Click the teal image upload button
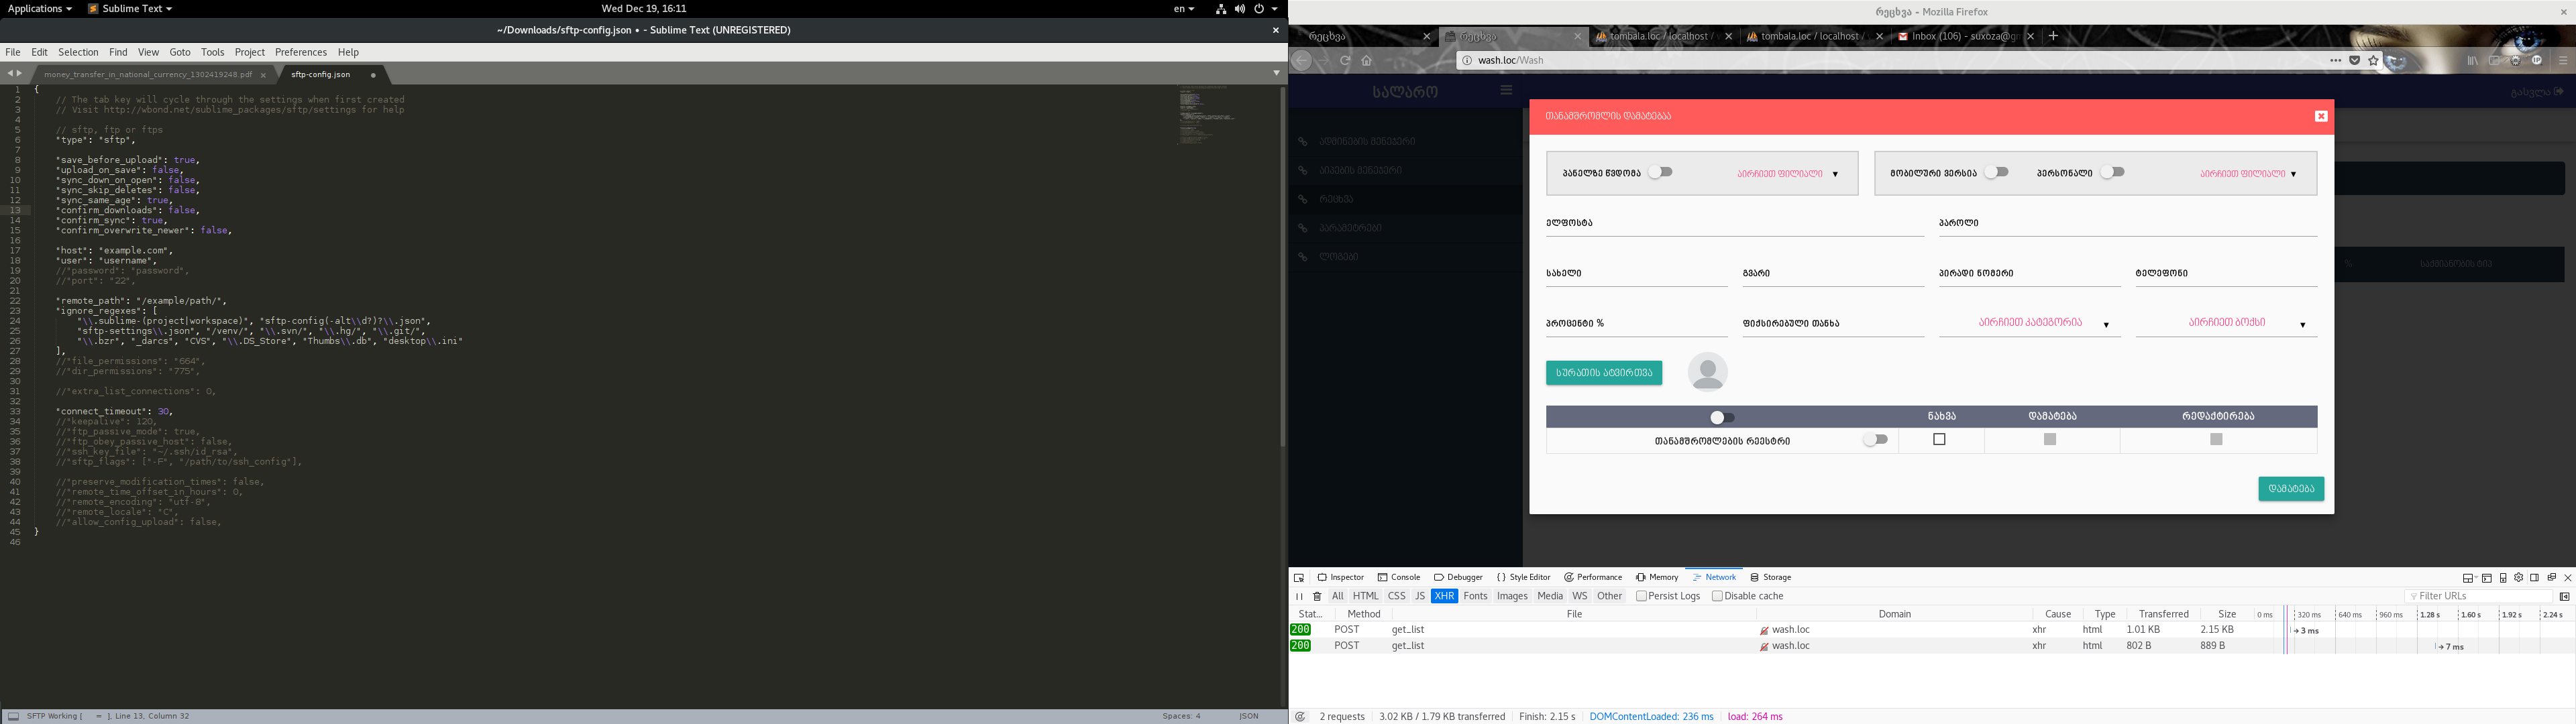Screen dimensions: 2576x724 [1604, 373]
